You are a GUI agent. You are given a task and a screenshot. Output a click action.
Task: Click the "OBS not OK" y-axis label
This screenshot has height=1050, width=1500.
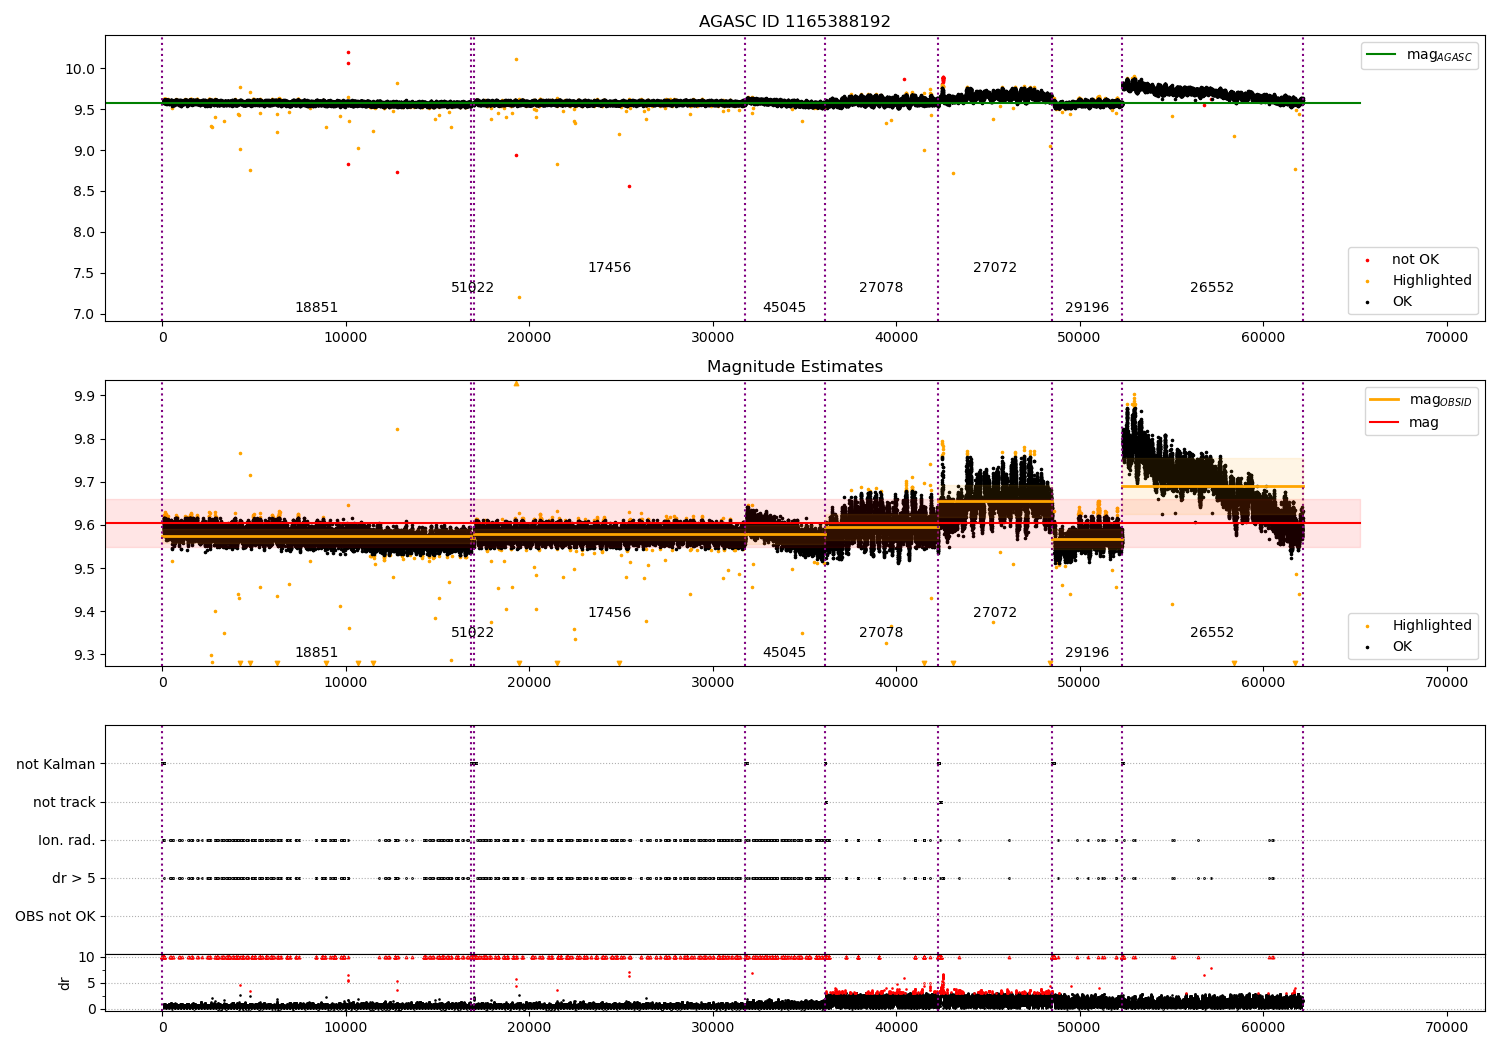point(55,917)
